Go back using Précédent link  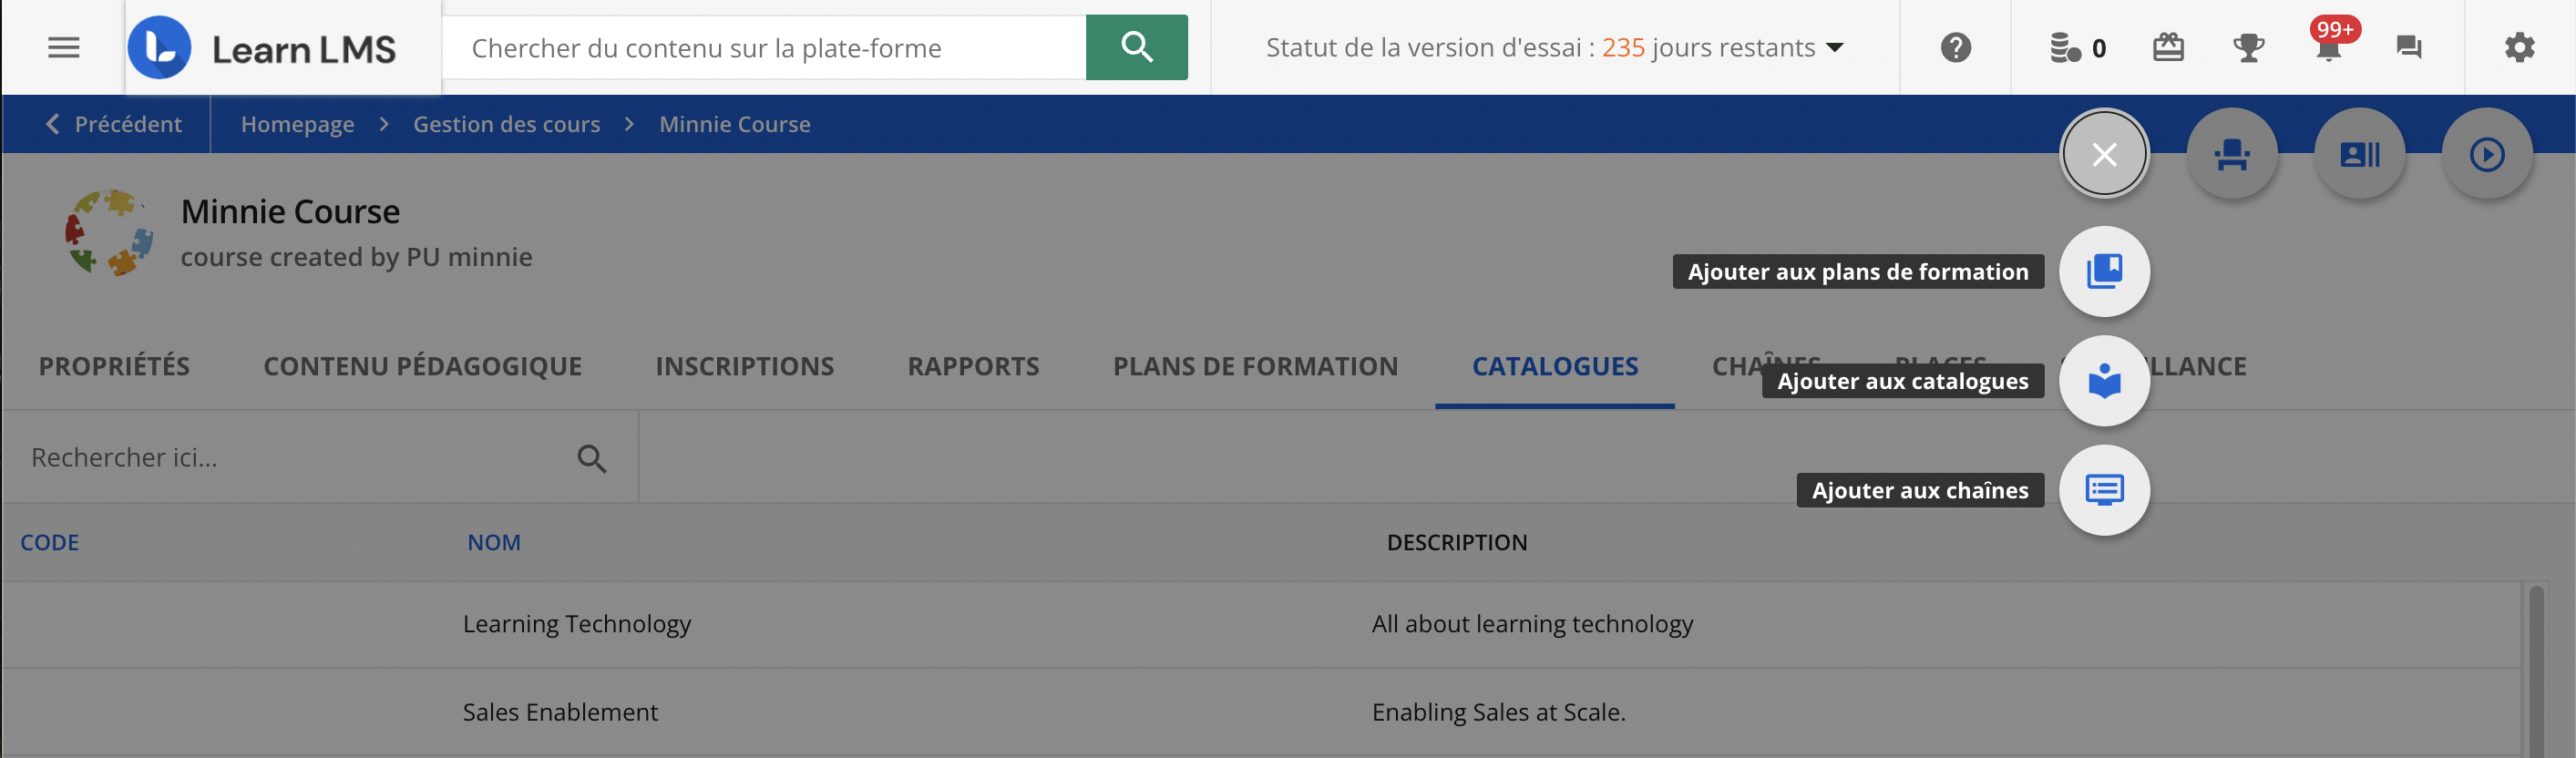click(x=114, y=124)
